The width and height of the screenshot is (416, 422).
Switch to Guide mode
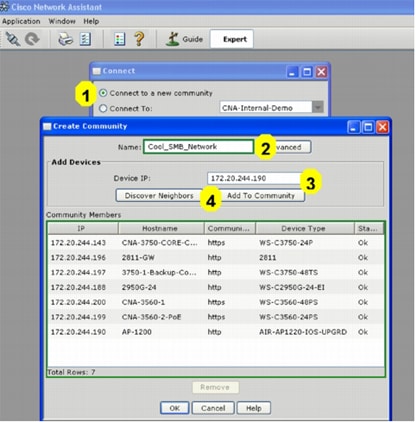[x=184, y=39]
